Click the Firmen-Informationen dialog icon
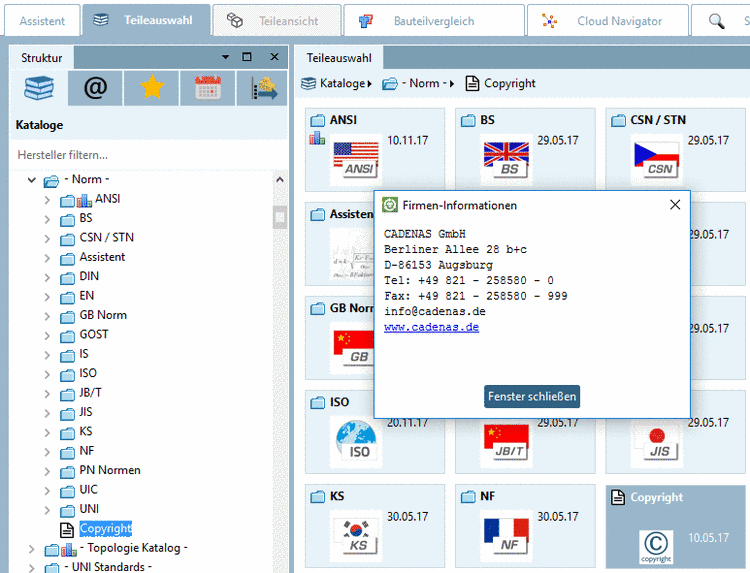Image resolution: width=750 pixels, height=573 pixels. coord(390,205)
